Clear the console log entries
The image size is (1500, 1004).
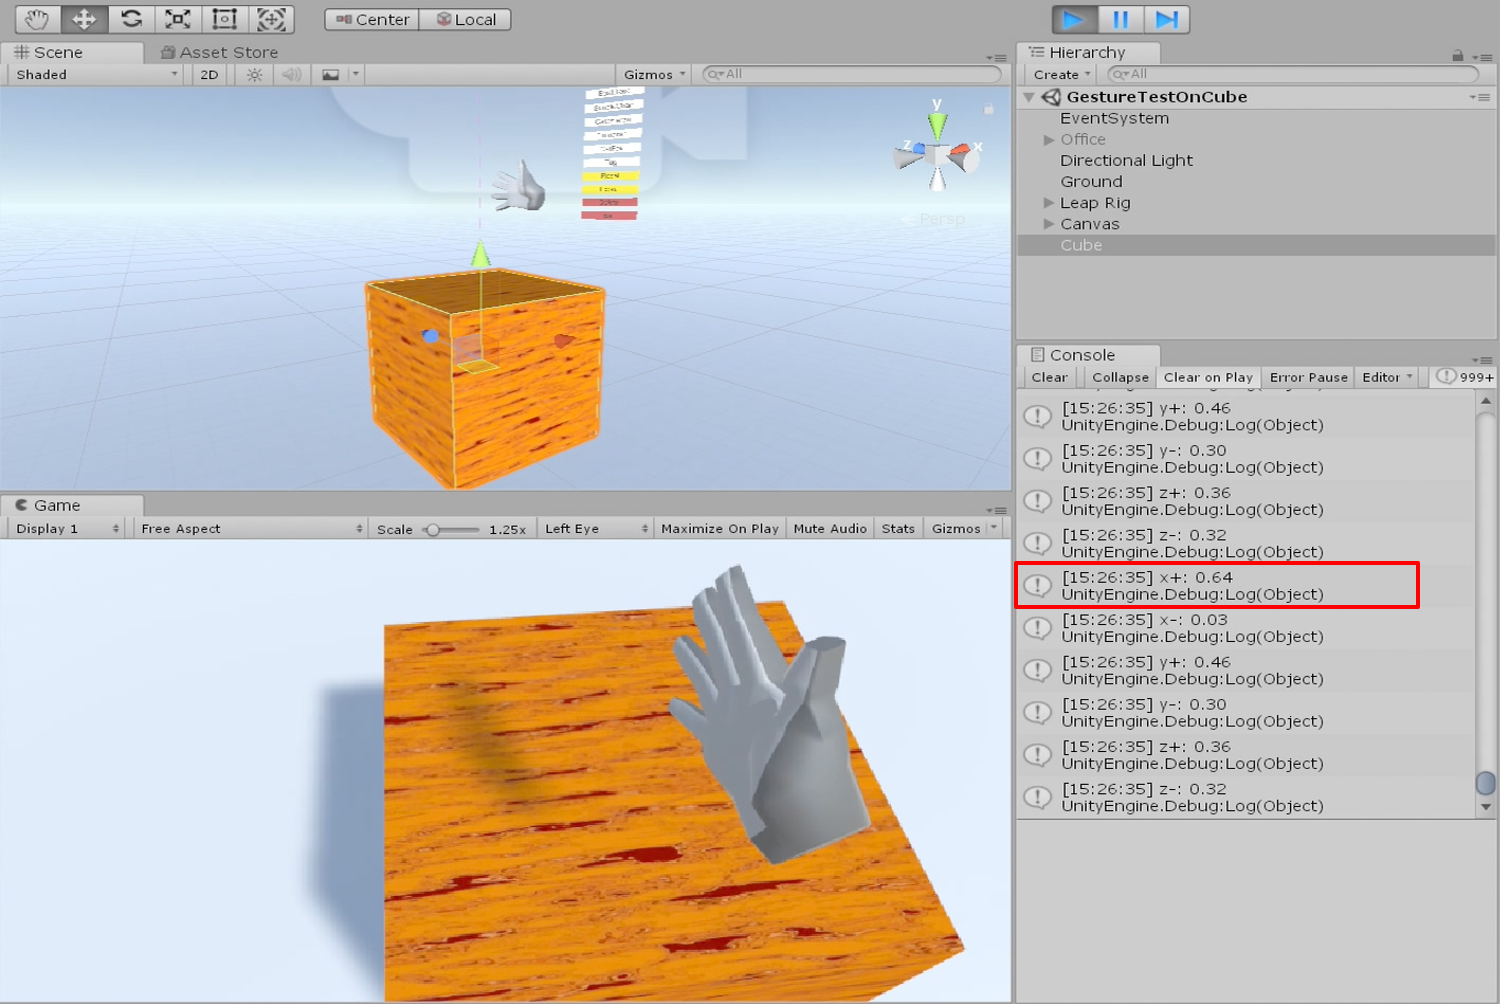pos(1049,377)
